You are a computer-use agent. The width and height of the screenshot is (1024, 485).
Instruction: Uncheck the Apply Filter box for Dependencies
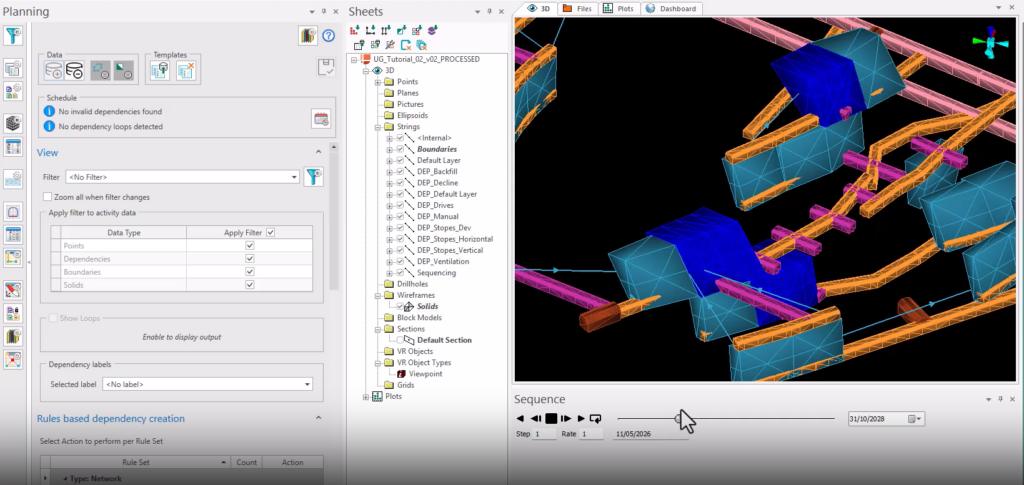[x=249, y=258]
